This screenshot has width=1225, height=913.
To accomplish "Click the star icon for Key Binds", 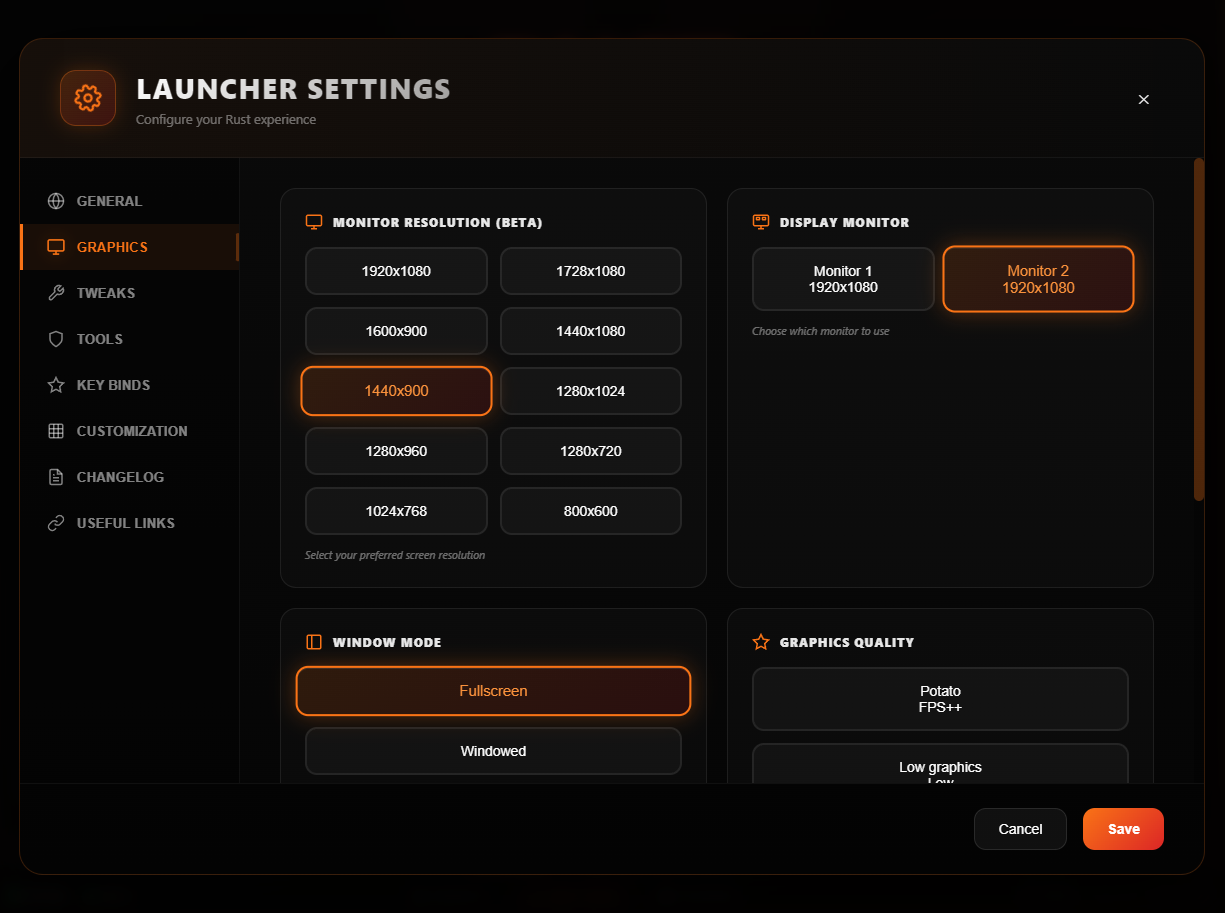I will [x=56, y=385].
